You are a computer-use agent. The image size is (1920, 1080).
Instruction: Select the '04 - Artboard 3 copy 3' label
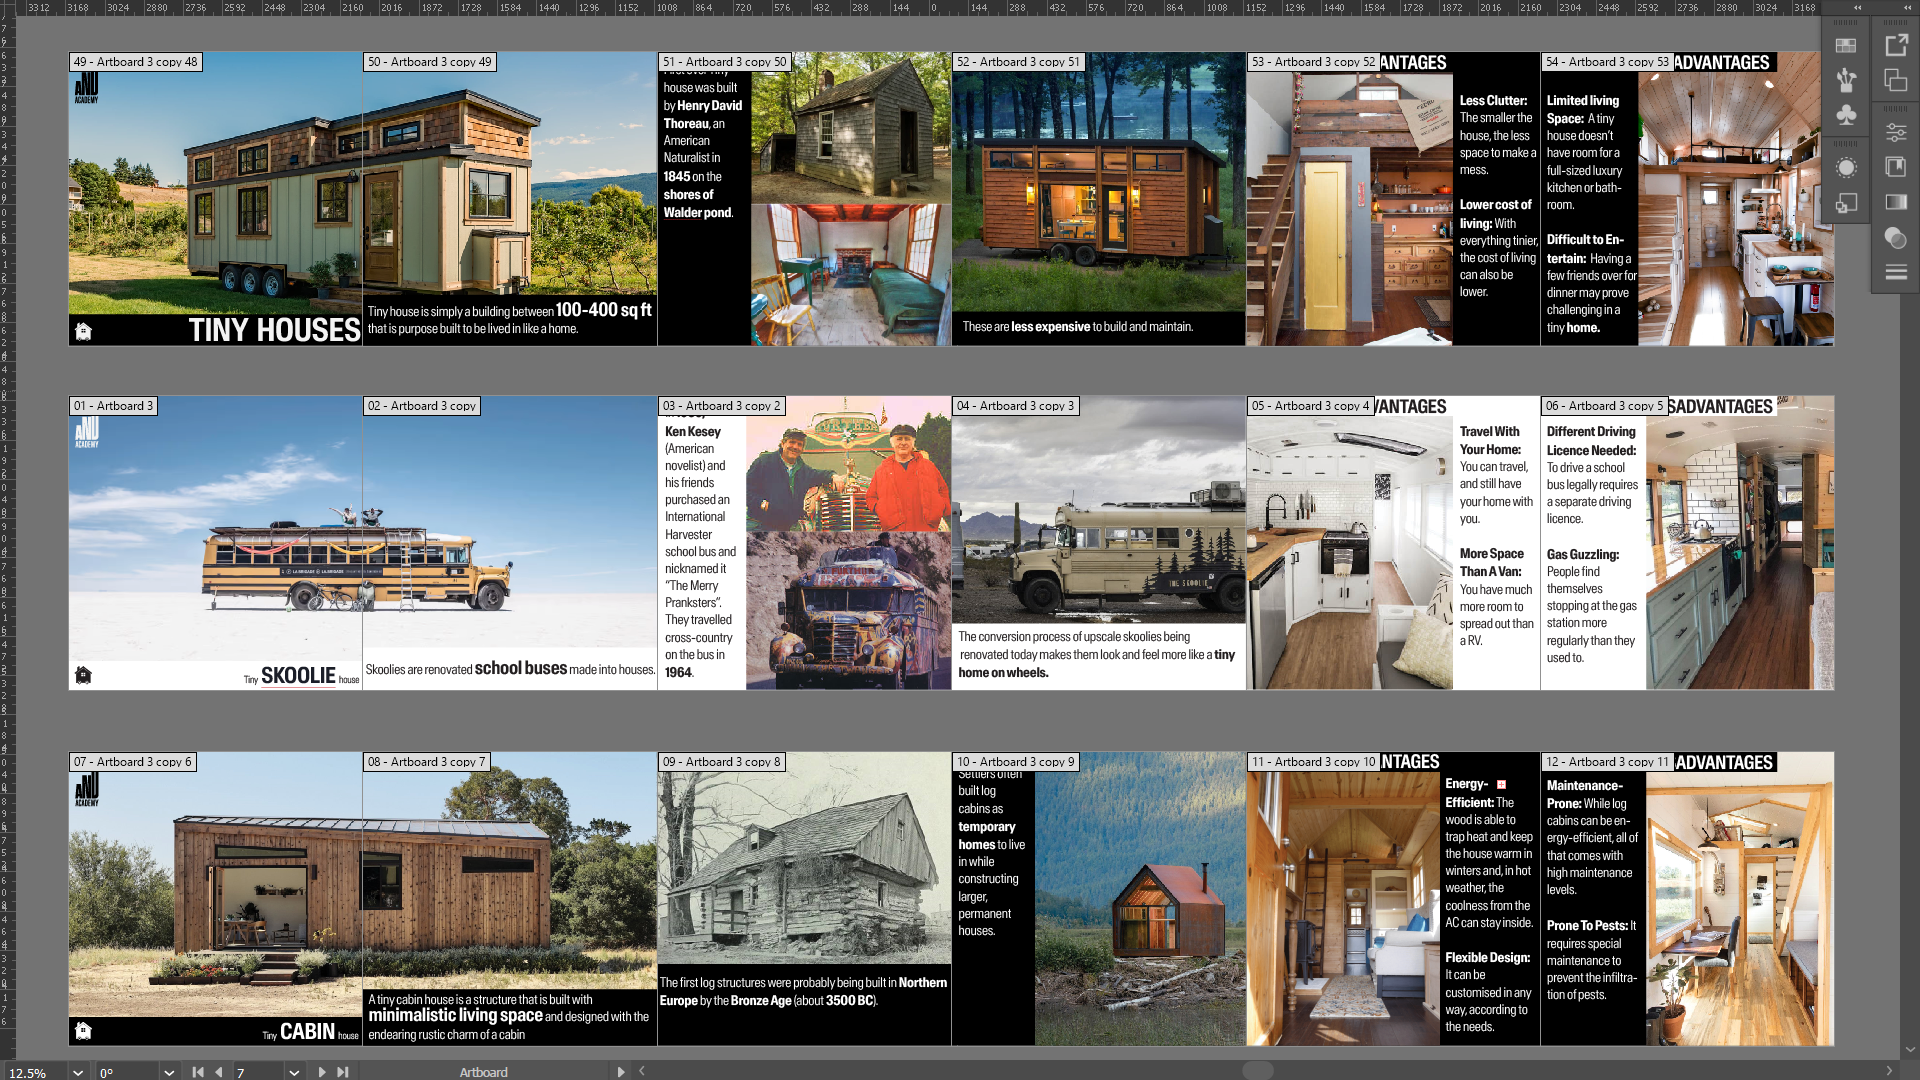coord(1016,406)
